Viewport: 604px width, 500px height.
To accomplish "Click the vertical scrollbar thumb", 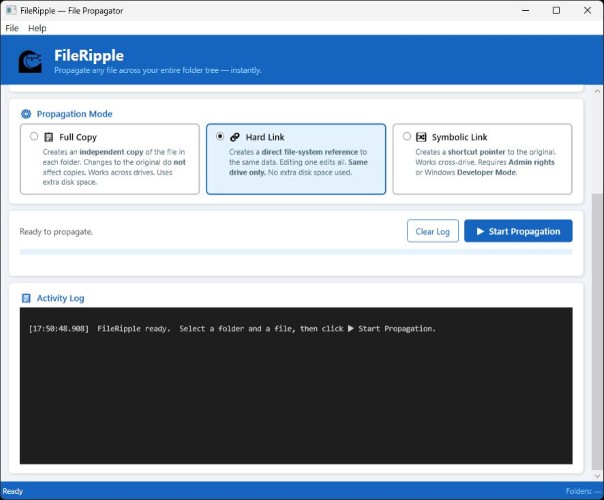I will coord(597,331).
